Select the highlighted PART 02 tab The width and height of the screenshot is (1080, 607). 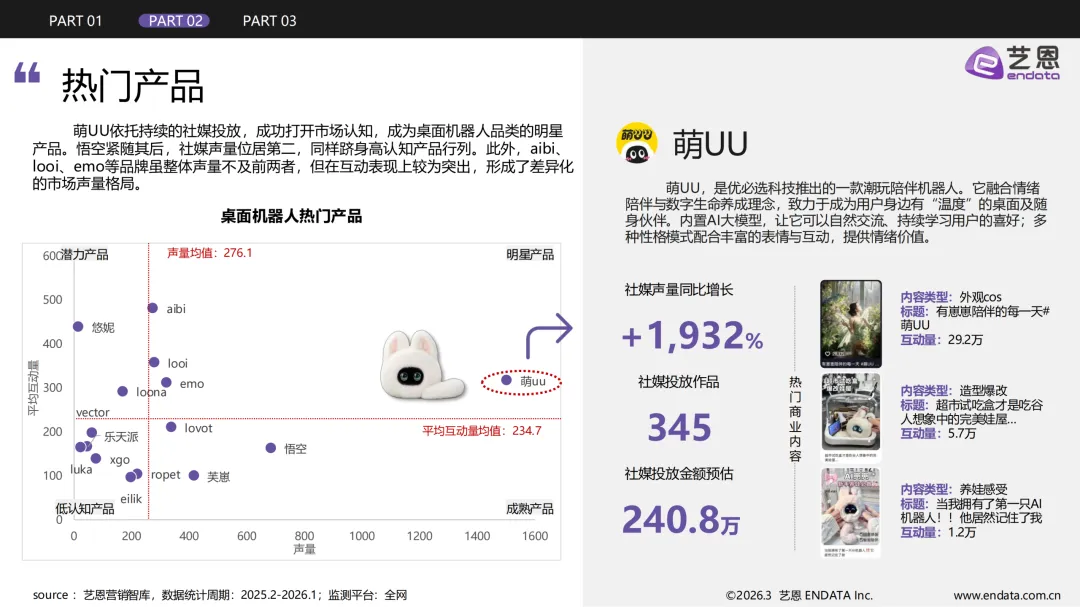[174, 21]
